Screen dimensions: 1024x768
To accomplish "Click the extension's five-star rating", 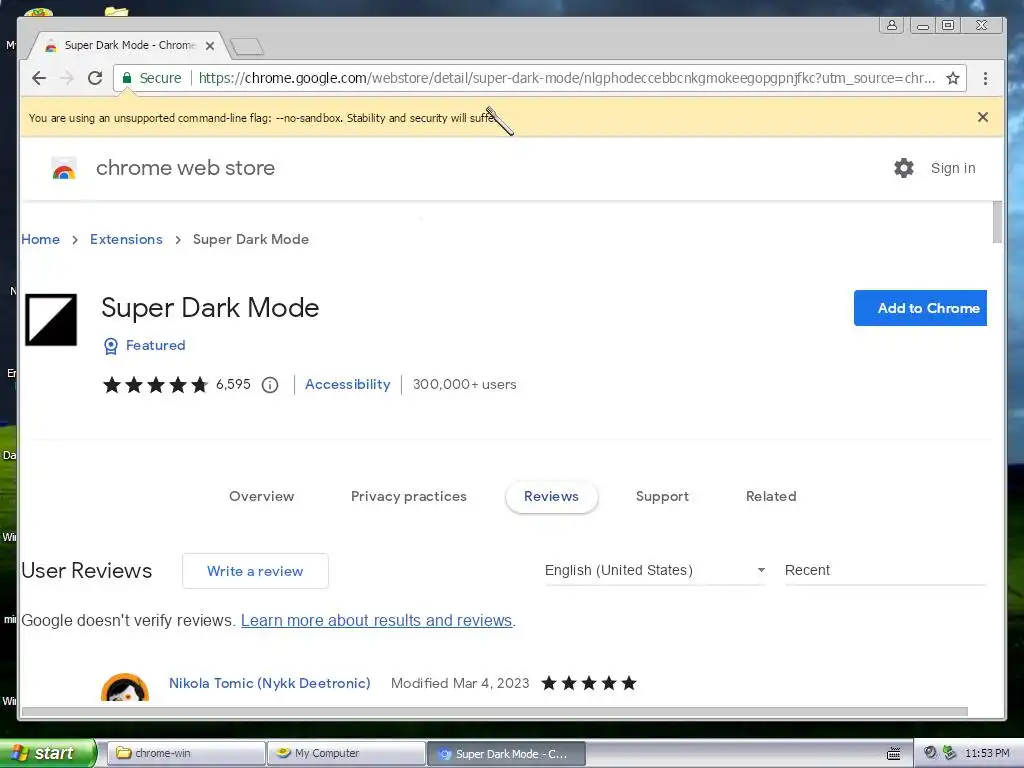I will click(155, 385).
